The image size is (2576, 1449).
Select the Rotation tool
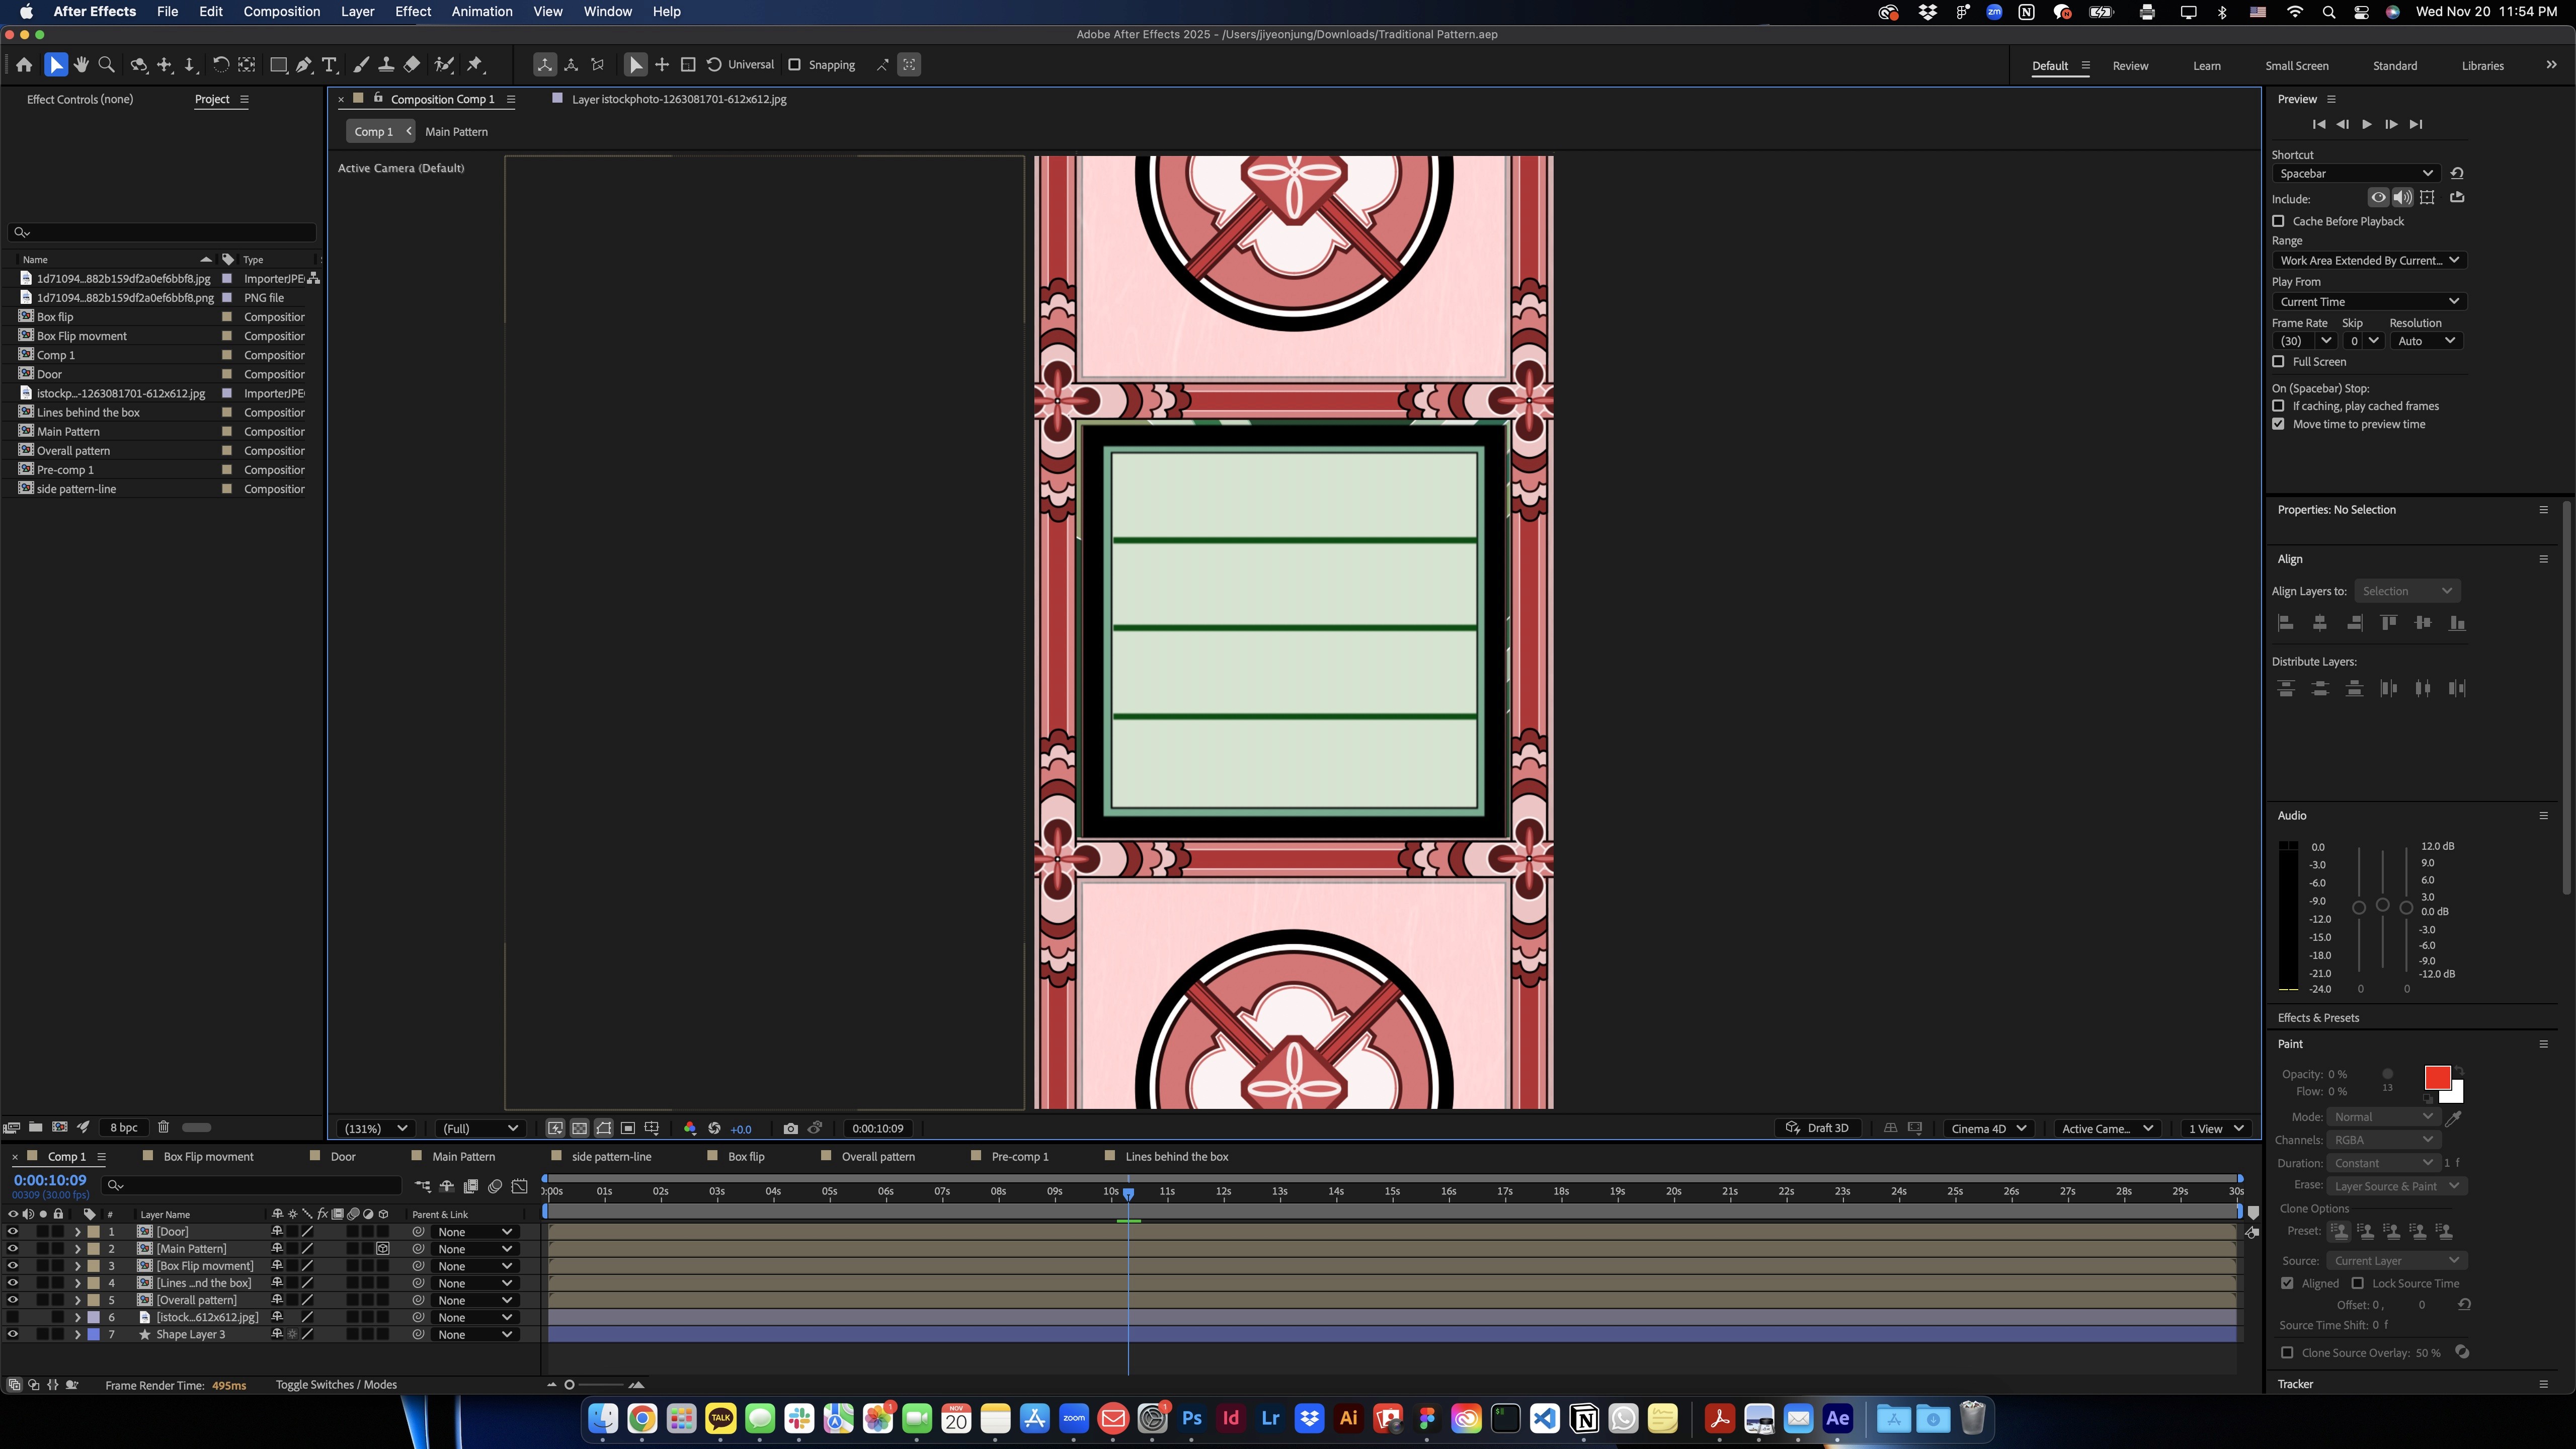pyautogui.click(x=220, y=65)
